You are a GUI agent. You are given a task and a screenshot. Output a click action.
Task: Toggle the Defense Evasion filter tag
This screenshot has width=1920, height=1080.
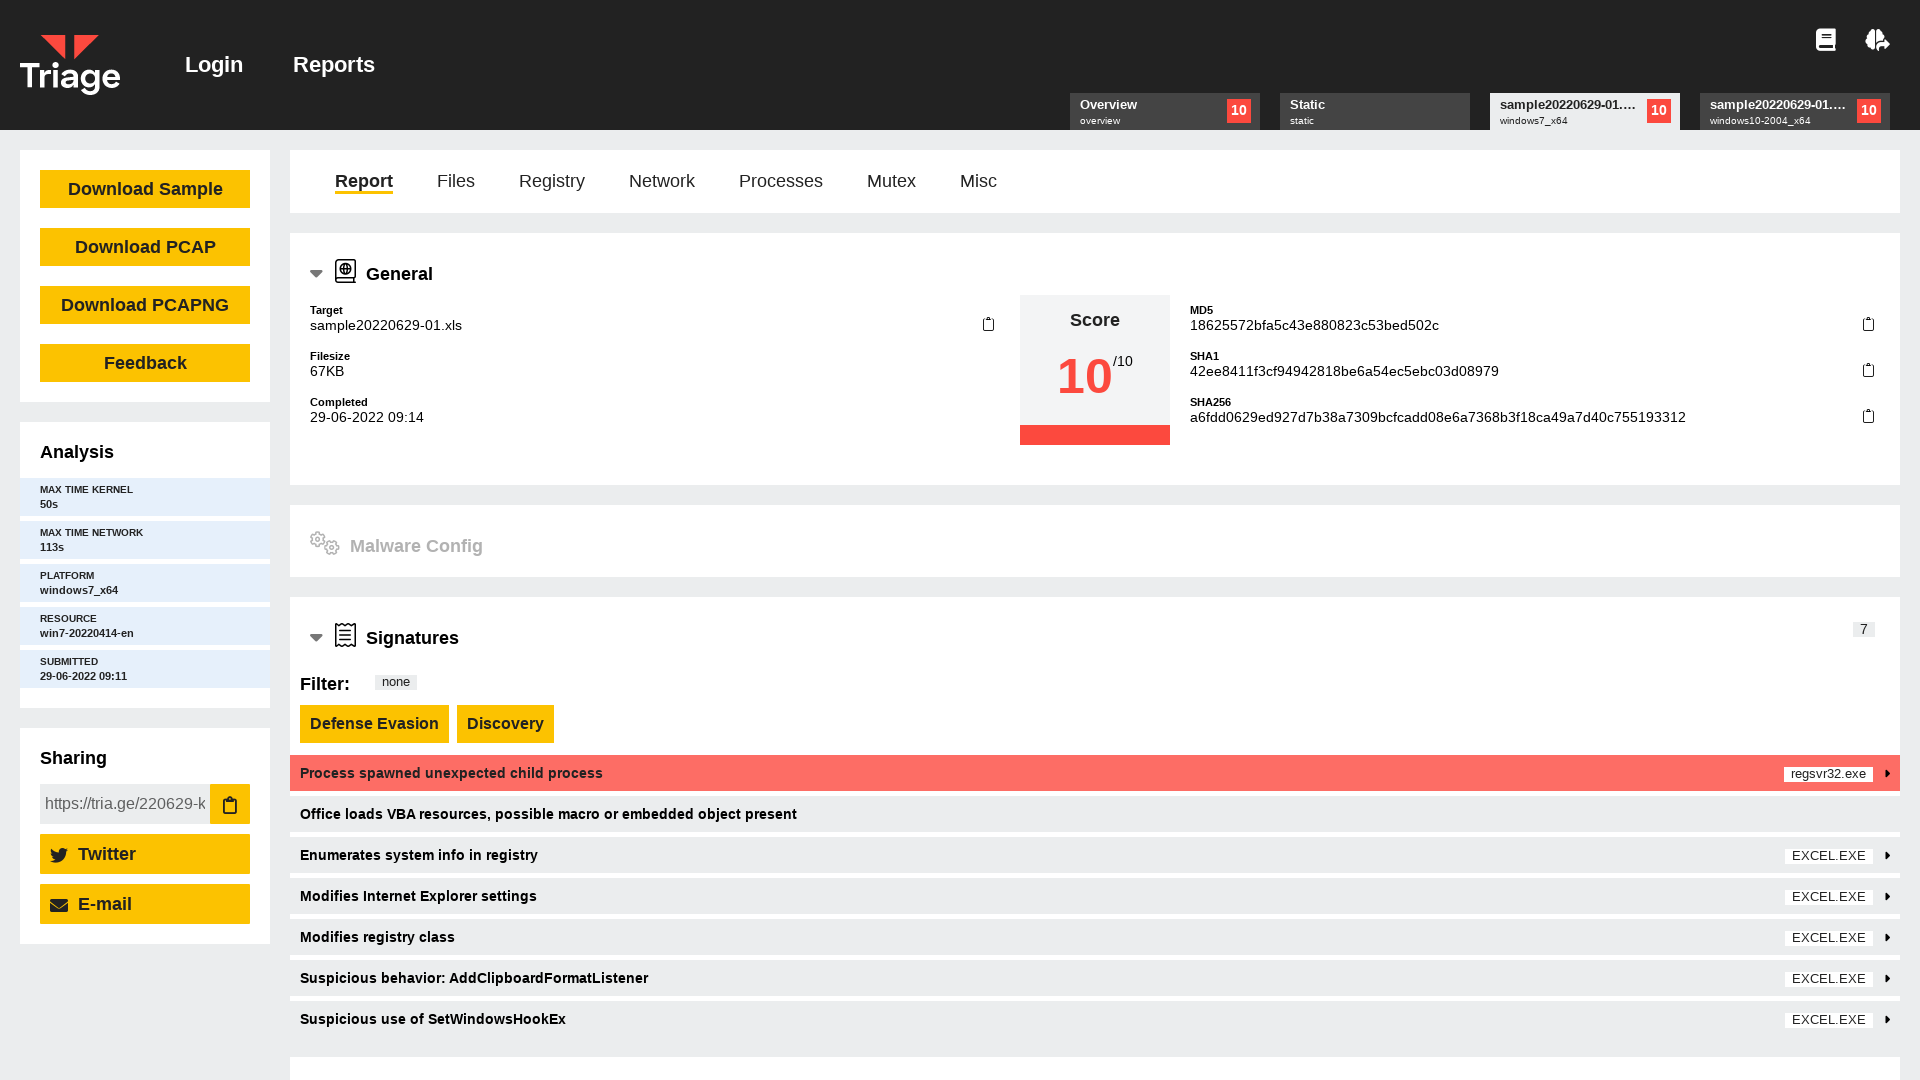point(374,723)
